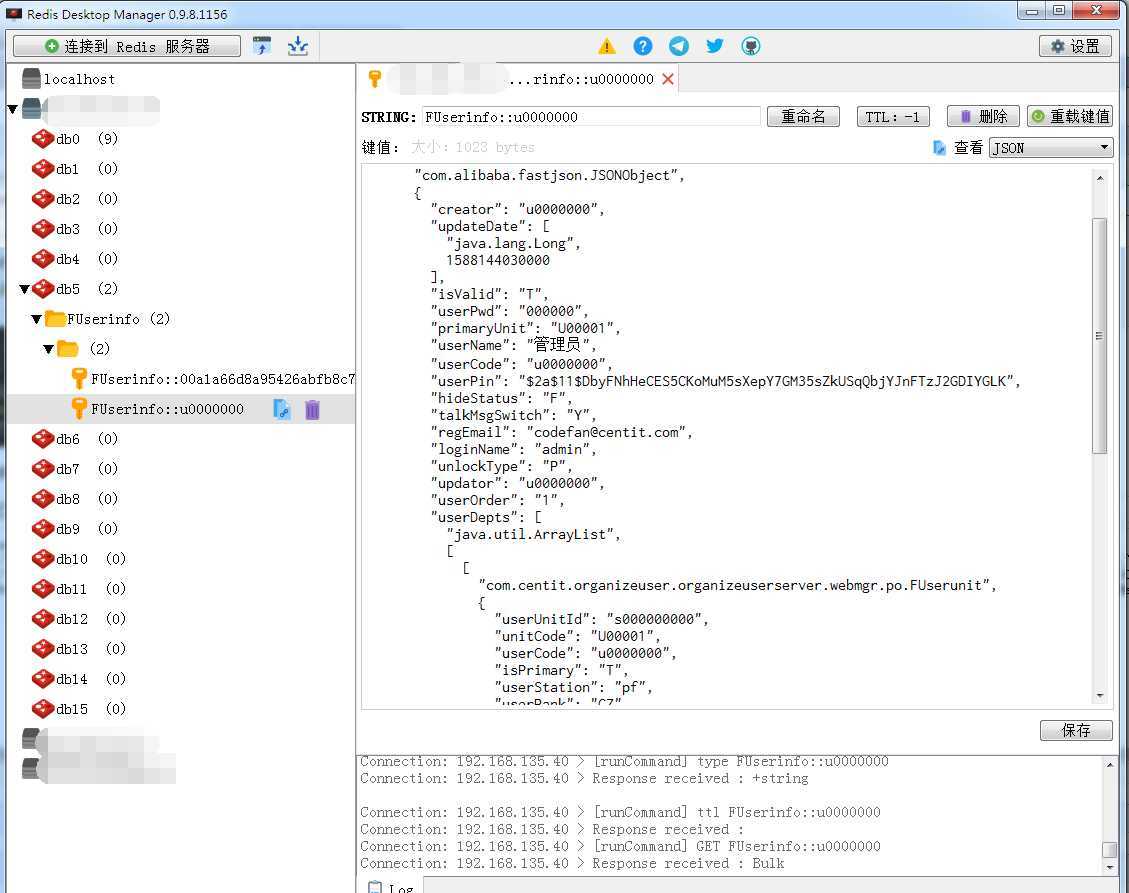Click value editor scrollbar up arrow
Screen dimensions: 1129x893
[1099, 177]
